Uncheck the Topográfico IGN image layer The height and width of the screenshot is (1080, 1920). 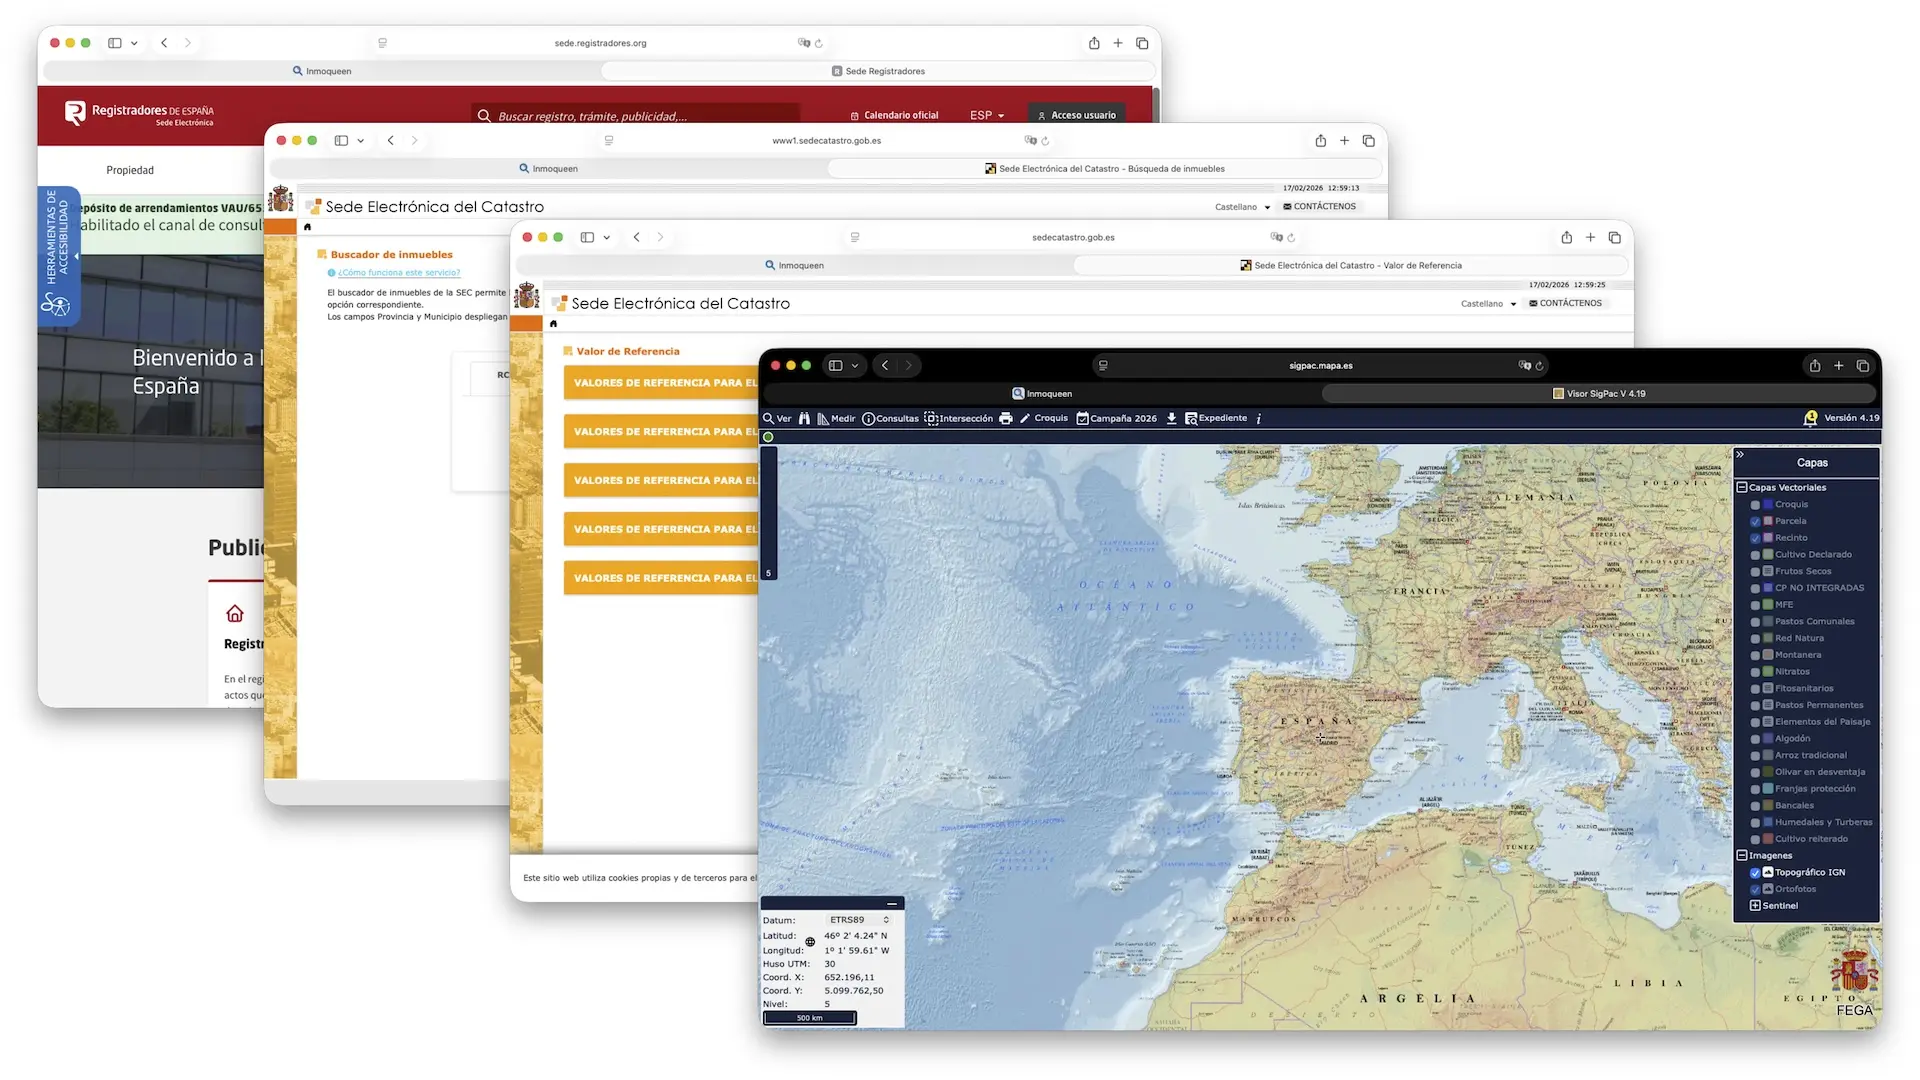(x=1753, y=872)
